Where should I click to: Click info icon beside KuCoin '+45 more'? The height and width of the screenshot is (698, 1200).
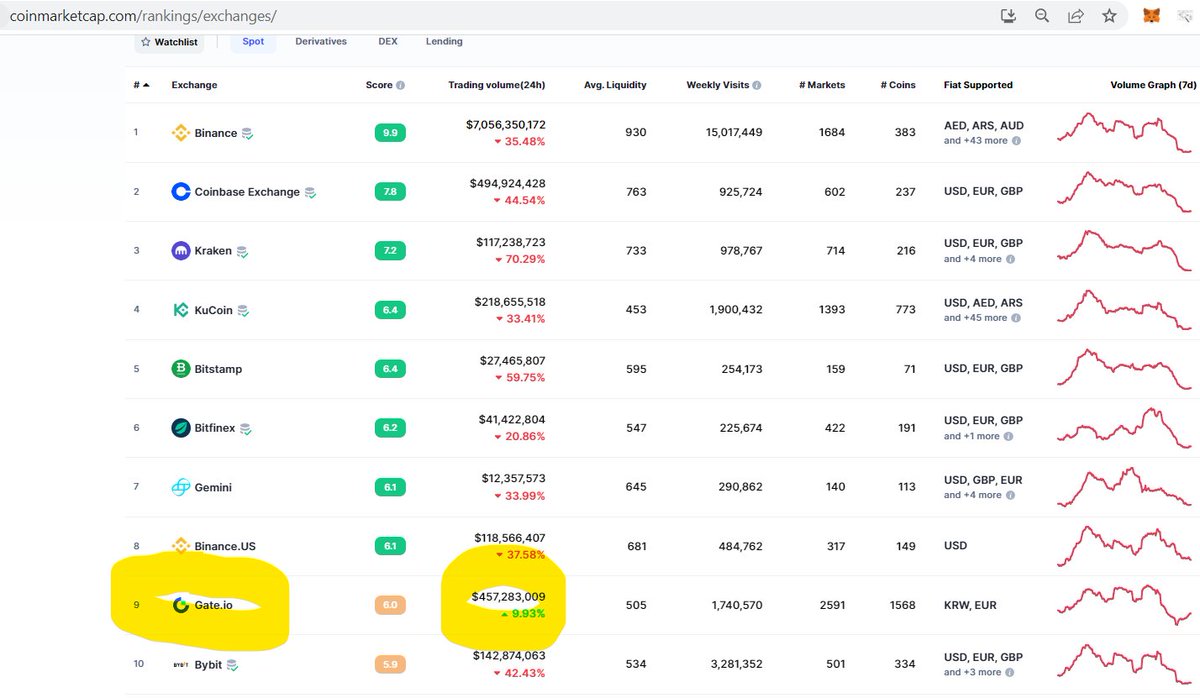[x=1017, y=318]
